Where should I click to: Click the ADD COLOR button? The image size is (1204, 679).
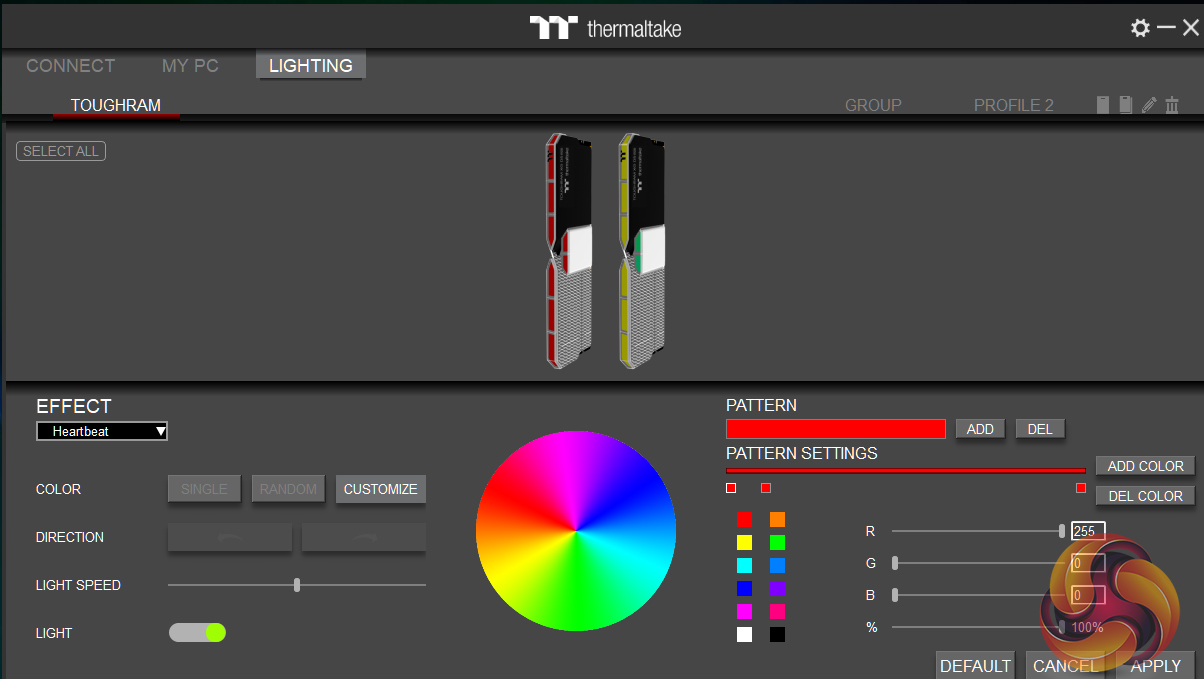(x=1146, y=466)
